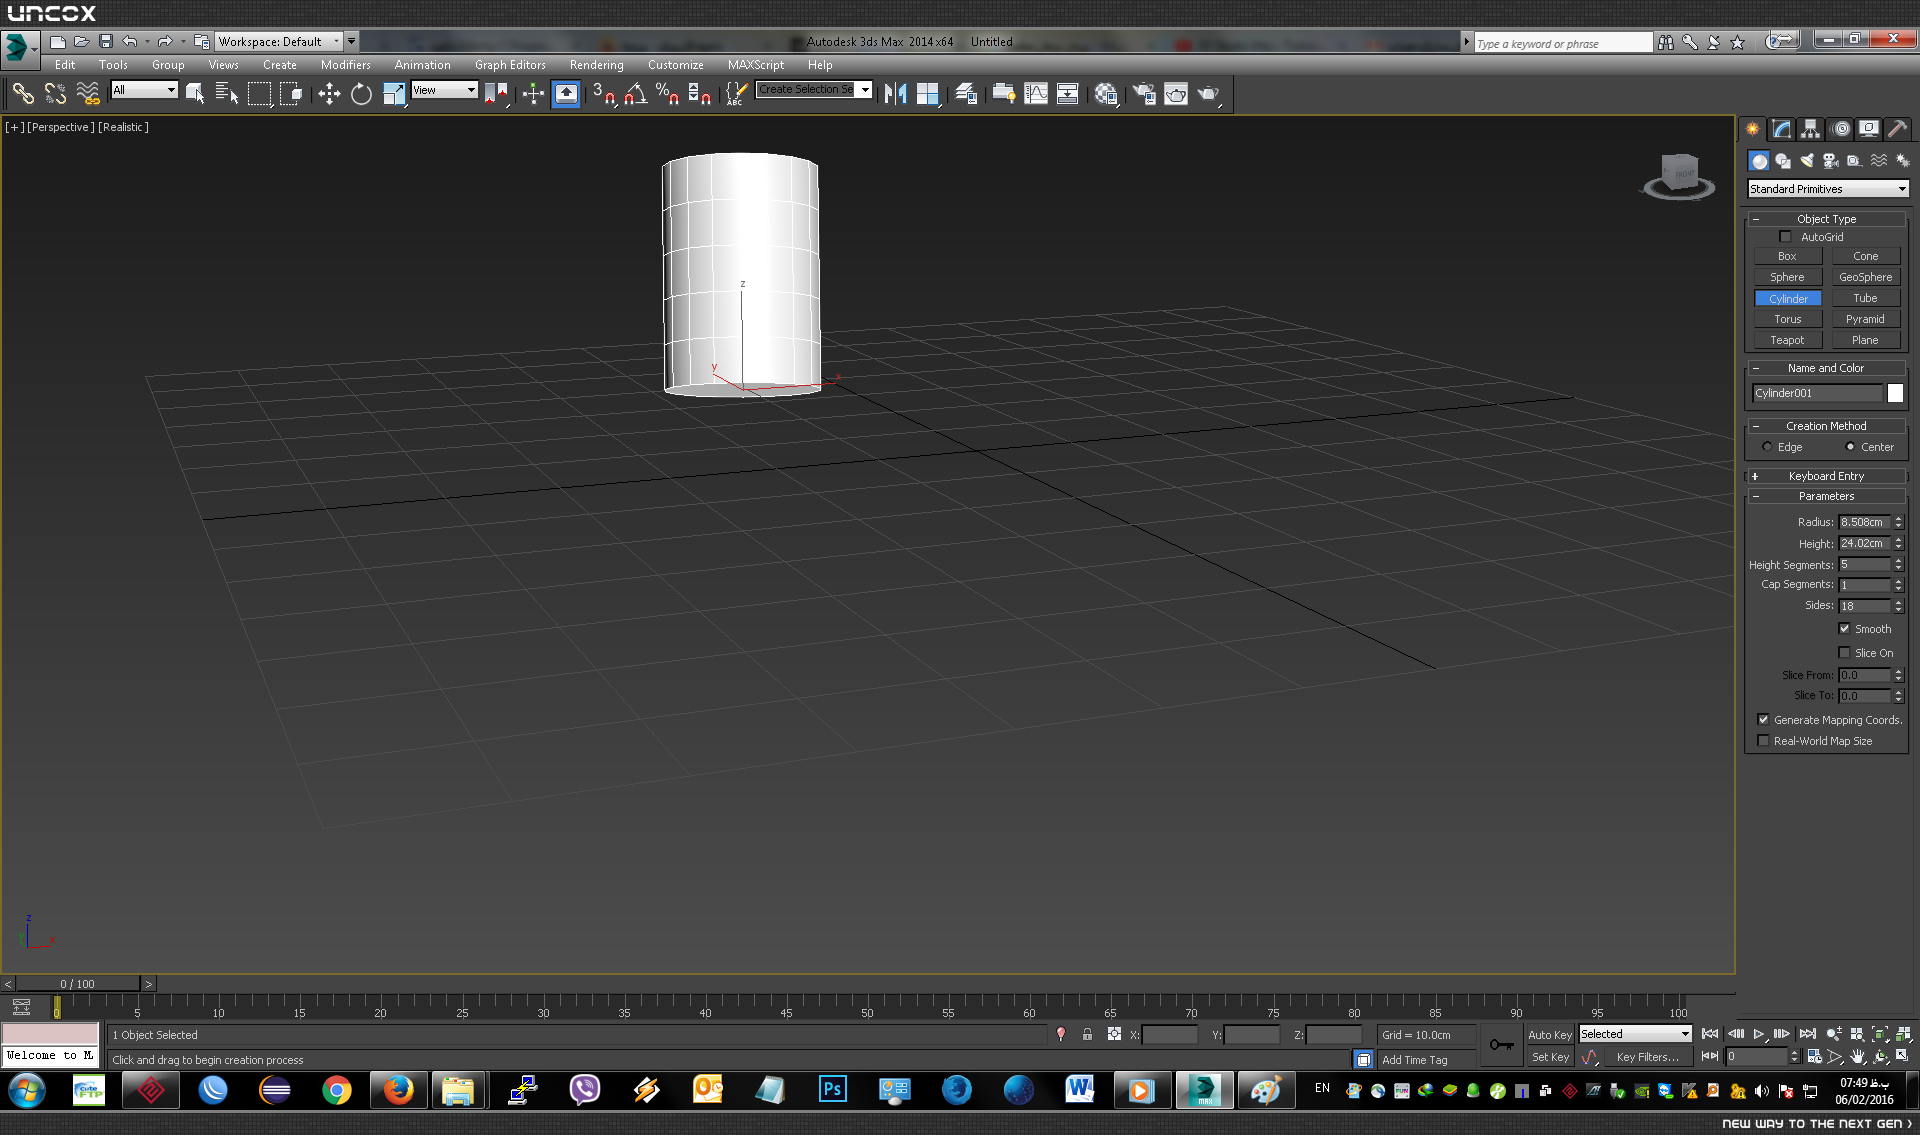Viewport: 1920px width, 1135px height.
Task: Open the Workspace Default dropdown
Action: point(279,42)
